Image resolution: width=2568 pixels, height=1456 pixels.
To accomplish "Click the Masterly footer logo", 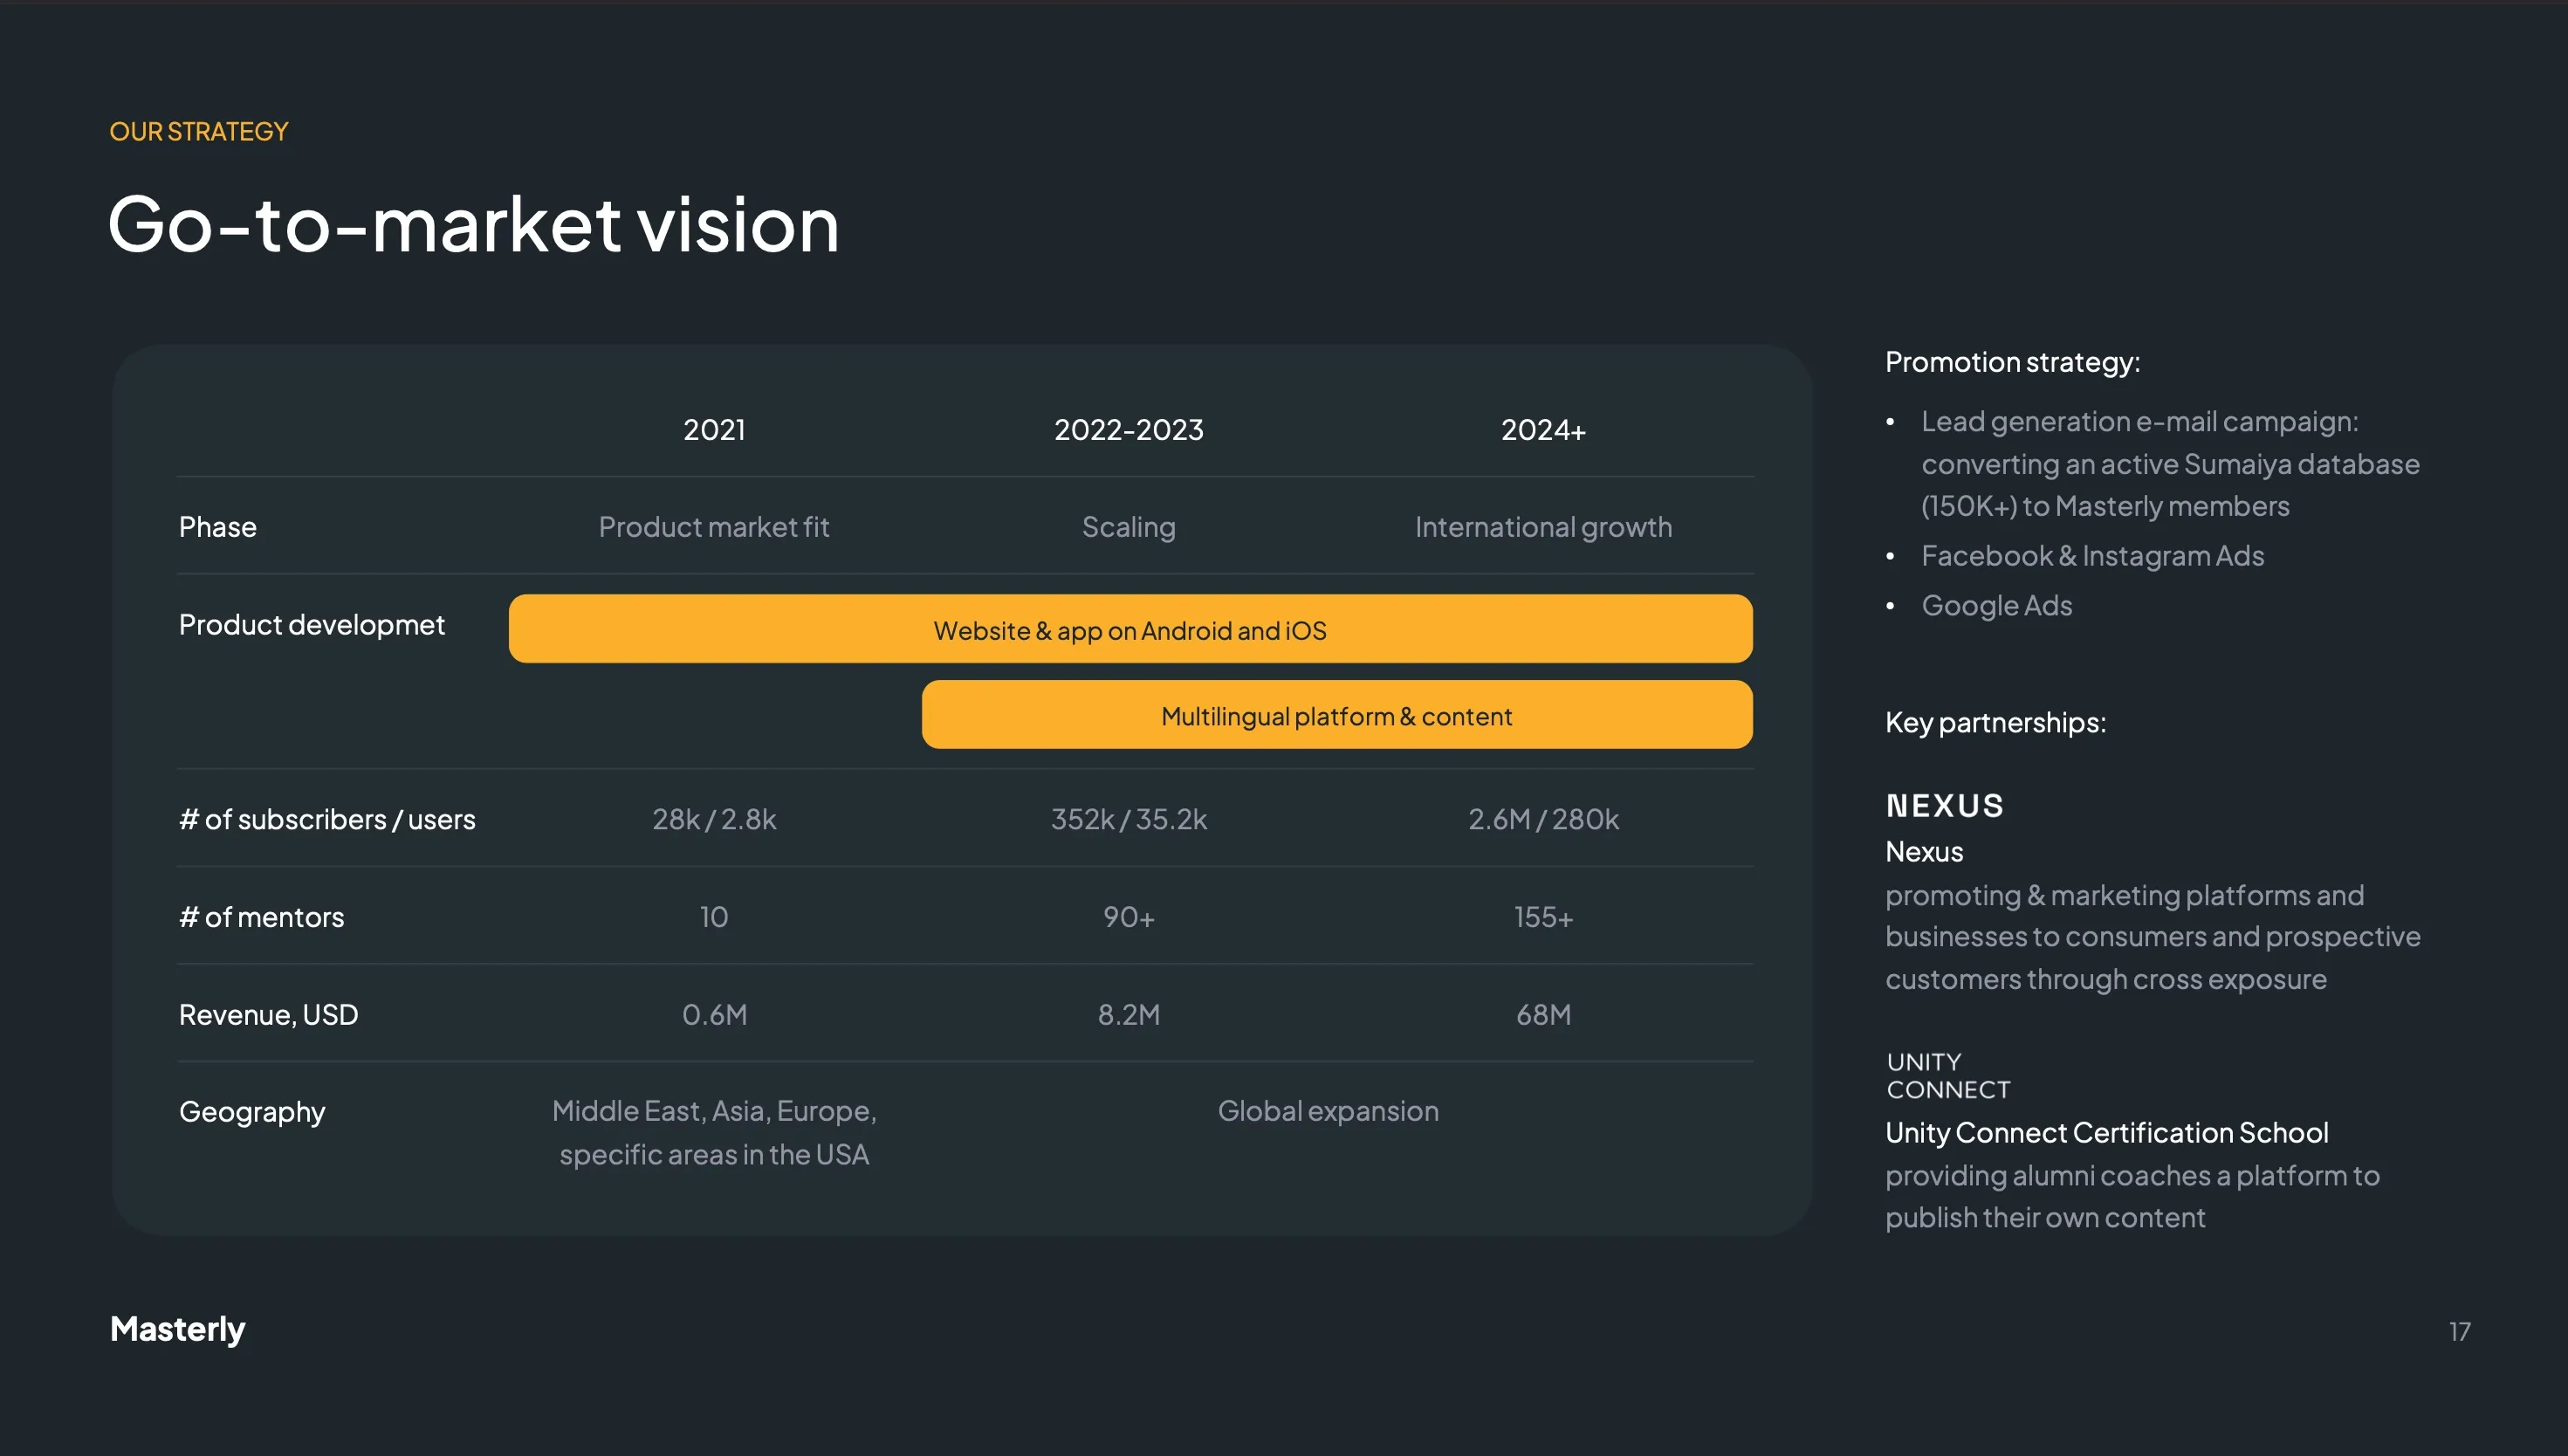I will coord(177,1329).
